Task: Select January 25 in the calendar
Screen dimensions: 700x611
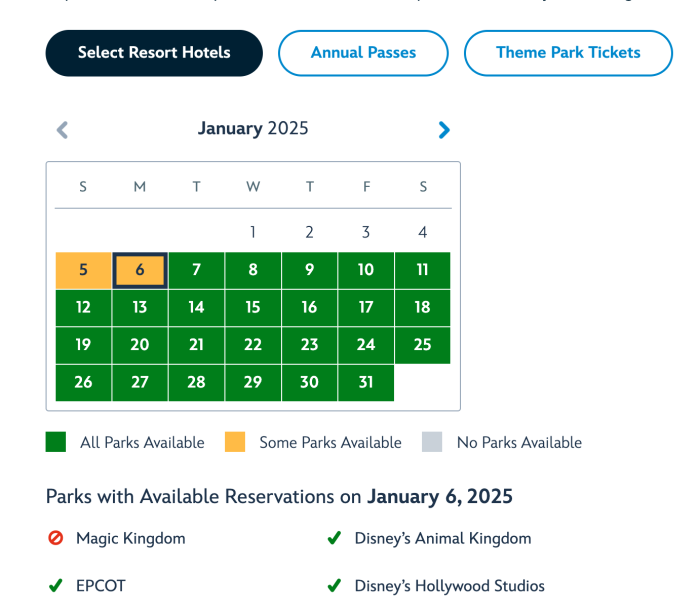Action: tap(422, 345)
